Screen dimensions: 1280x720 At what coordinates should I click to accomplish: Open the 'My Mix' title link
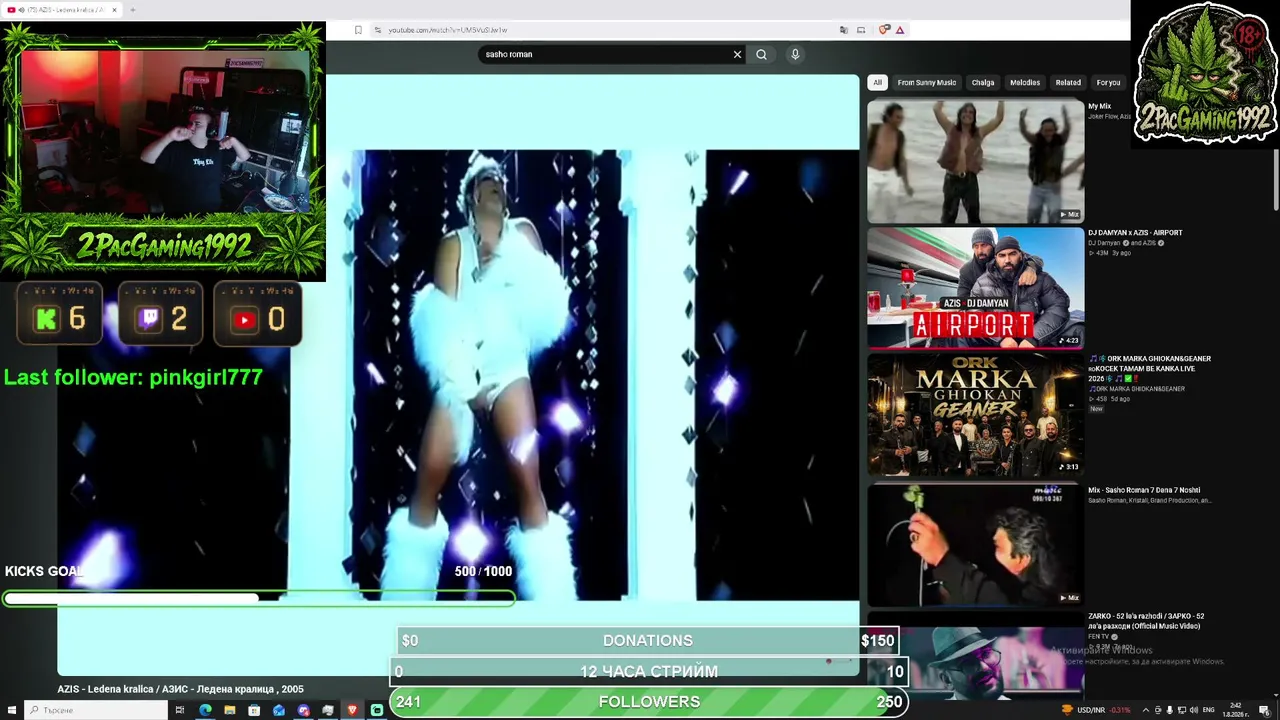pyautogui.click(x=1099, y=106)
